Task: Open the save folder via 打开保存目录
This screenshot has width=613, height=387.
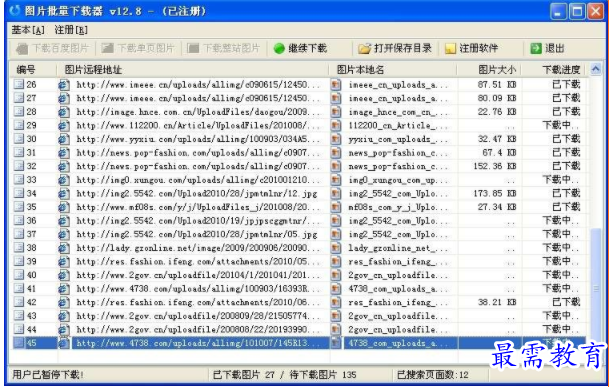Action: [x=395, y=48]
